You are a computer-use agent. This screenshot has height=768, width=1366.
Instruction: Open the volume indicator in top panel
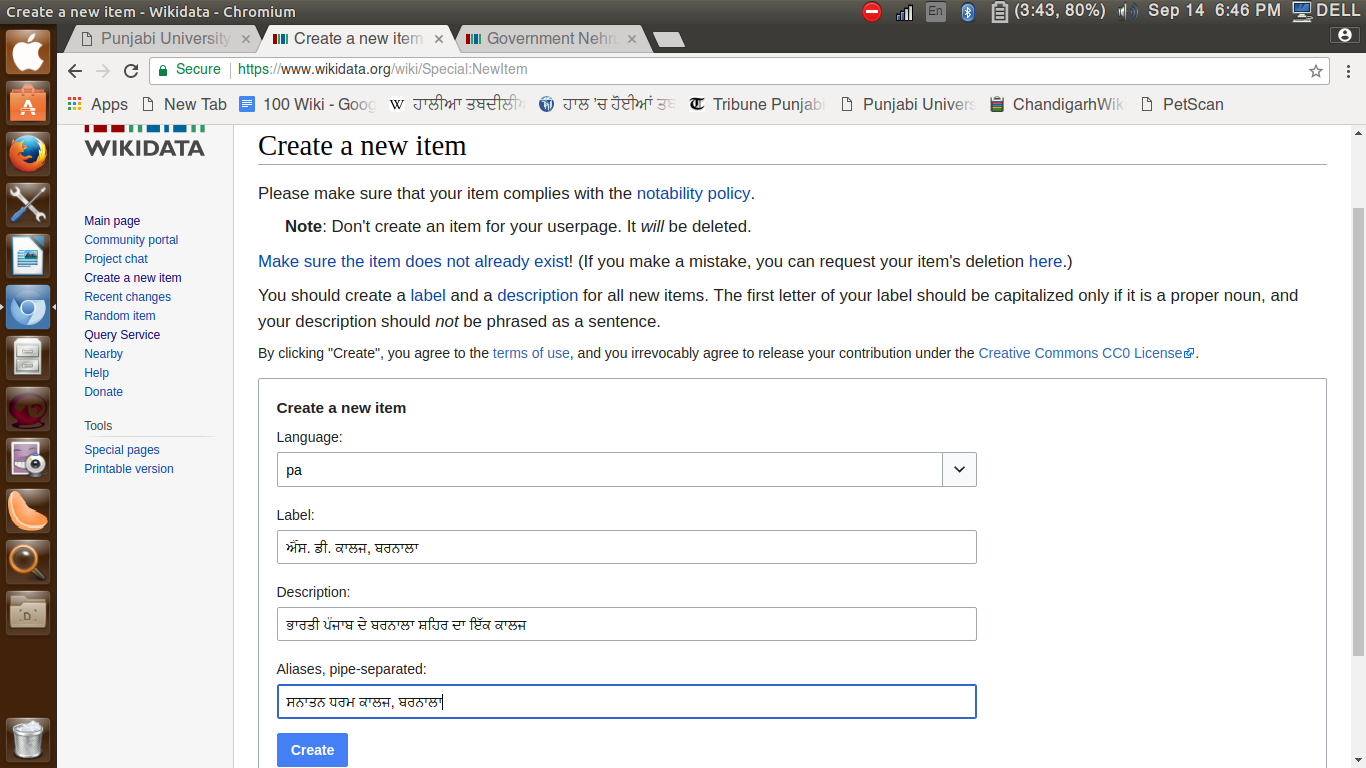click(x=1128, y=12)
